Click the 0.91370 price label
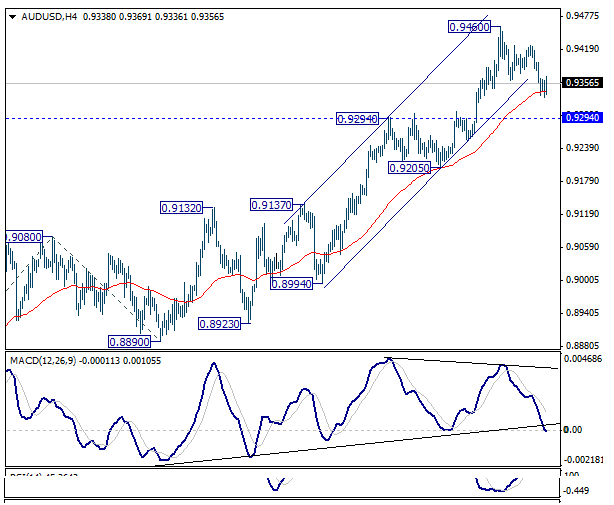This screenshot has height=505, width=614. coord(271,205)
